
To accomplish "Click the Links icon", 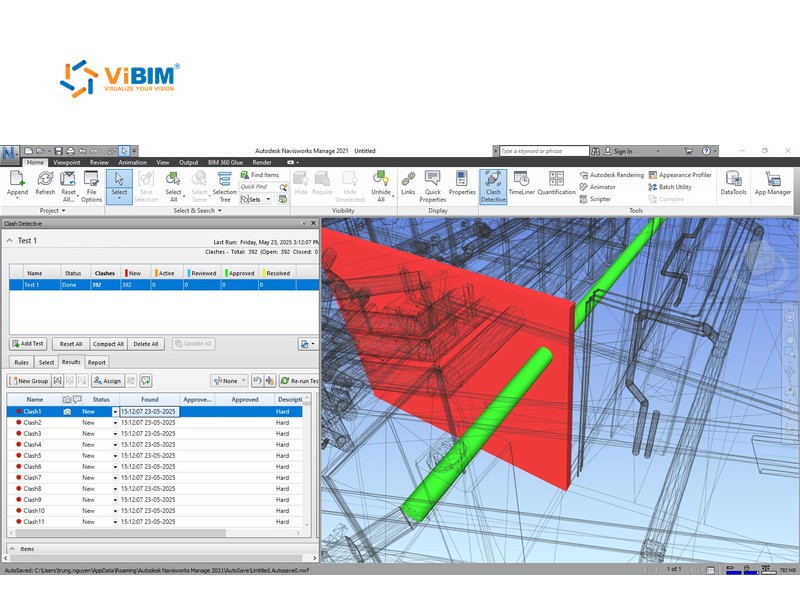I will (x=408, y=184).
